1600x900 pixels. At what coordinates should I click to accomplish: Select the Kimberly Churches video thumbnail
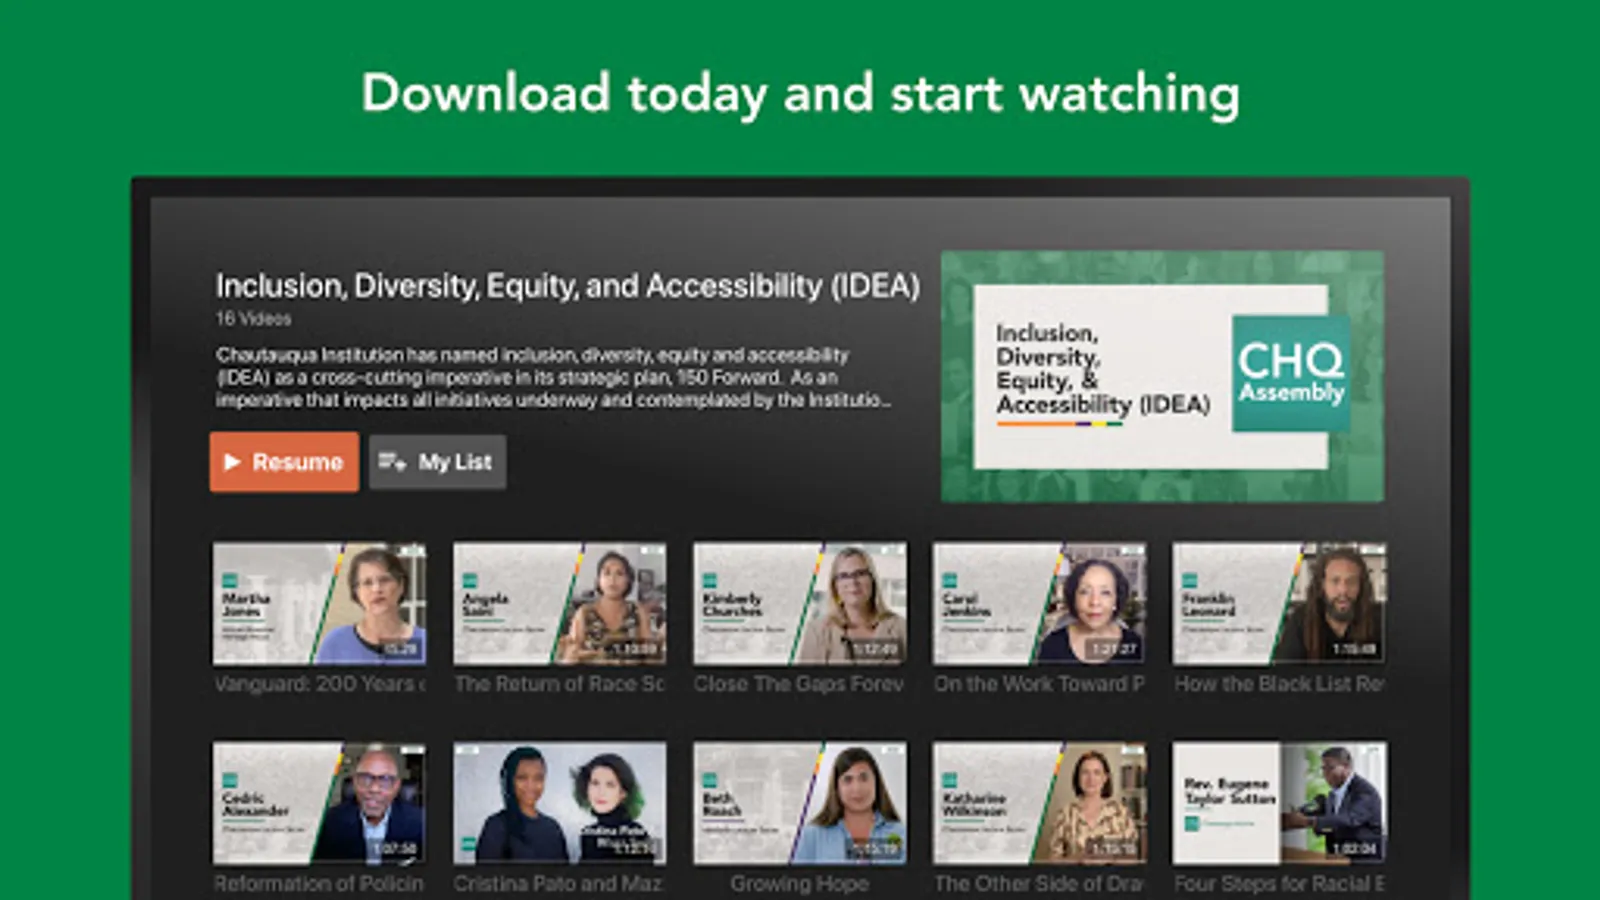click(800, 604)
